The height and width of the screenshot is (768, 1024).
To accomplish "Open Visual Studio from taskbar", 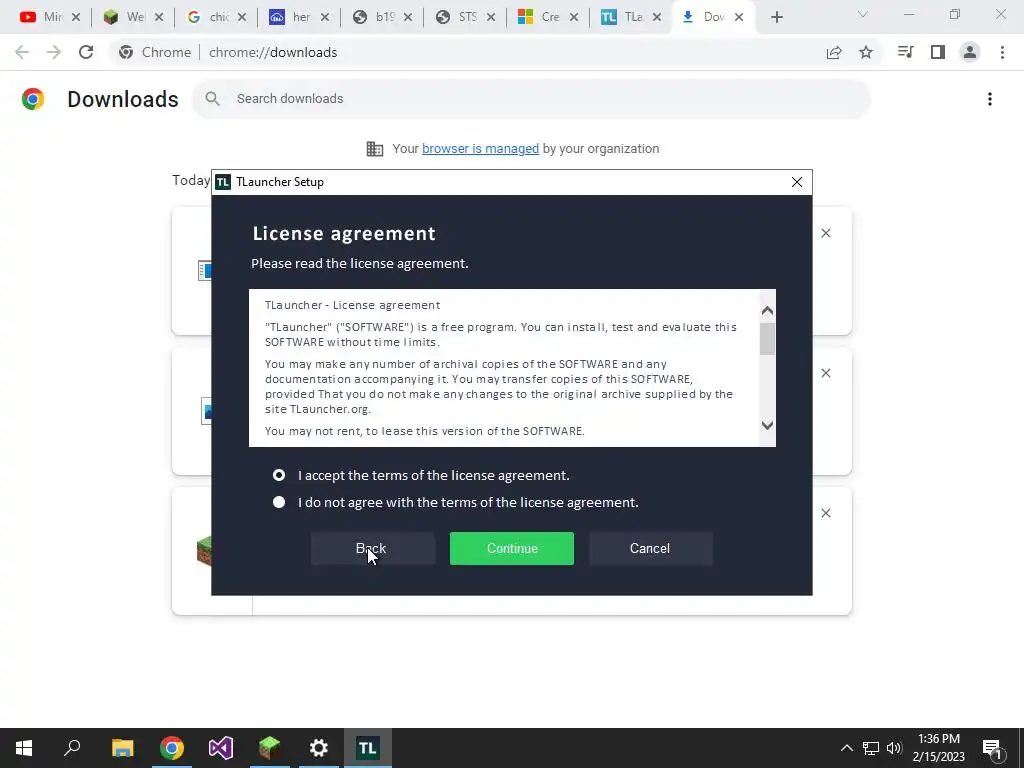I will pos(221,748).
